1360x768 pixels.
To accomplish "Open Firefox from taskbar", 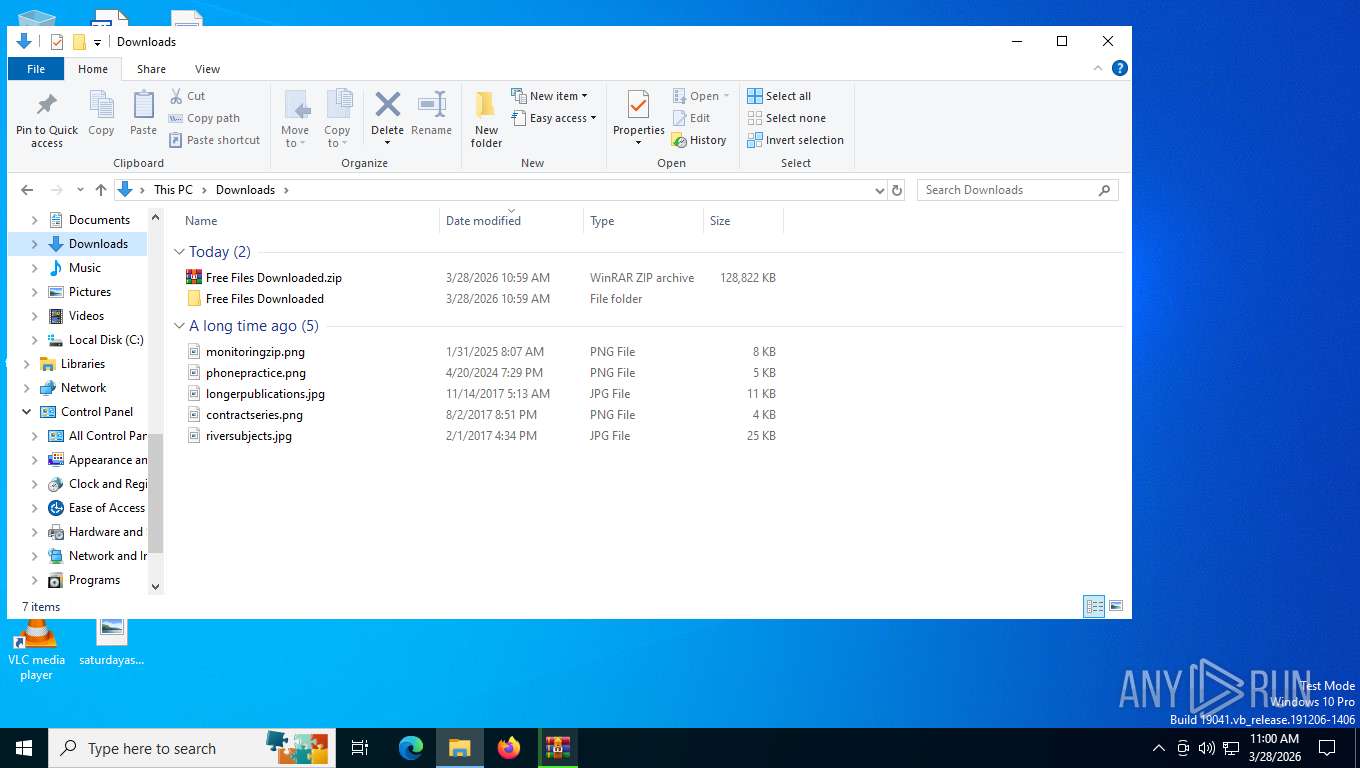I will [x=509, y=748].
